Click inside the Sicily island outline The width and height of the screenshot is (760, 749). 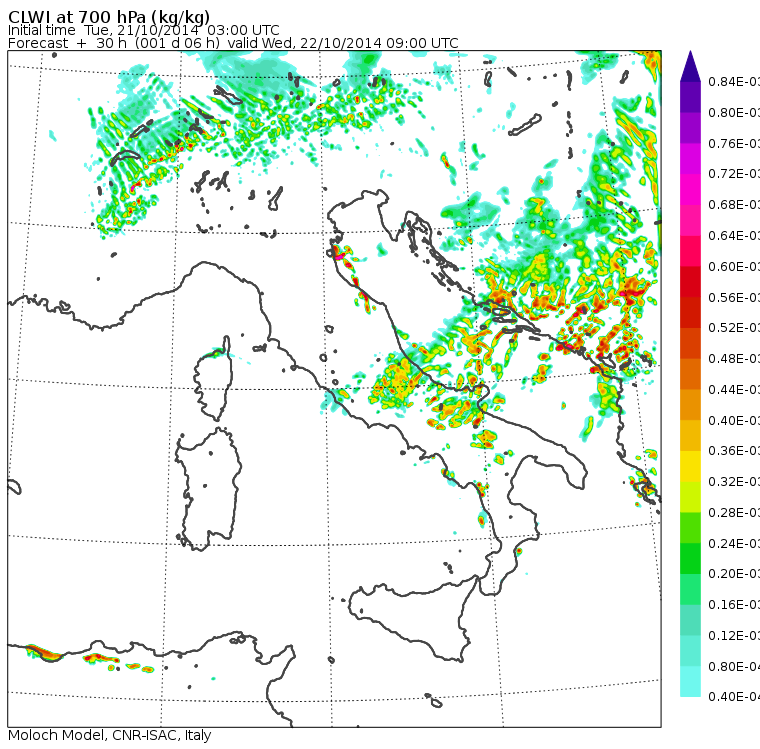pos(412,616)
